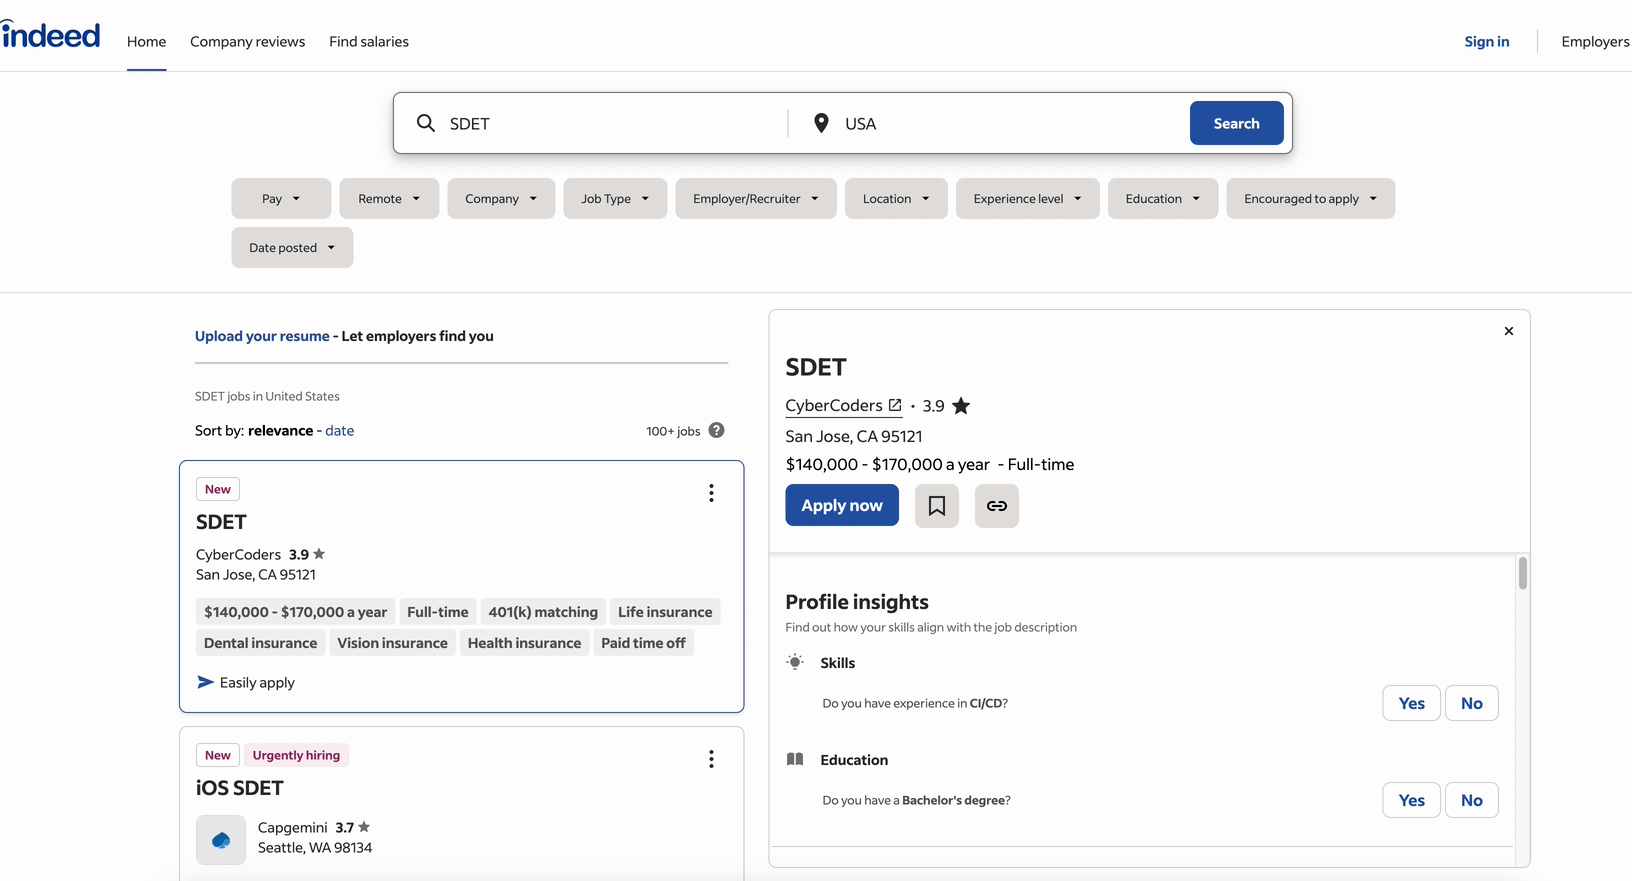This screenshot has height=881, width=1632.
Task: Click the location pin icon
Action: (x=821, y=123)
